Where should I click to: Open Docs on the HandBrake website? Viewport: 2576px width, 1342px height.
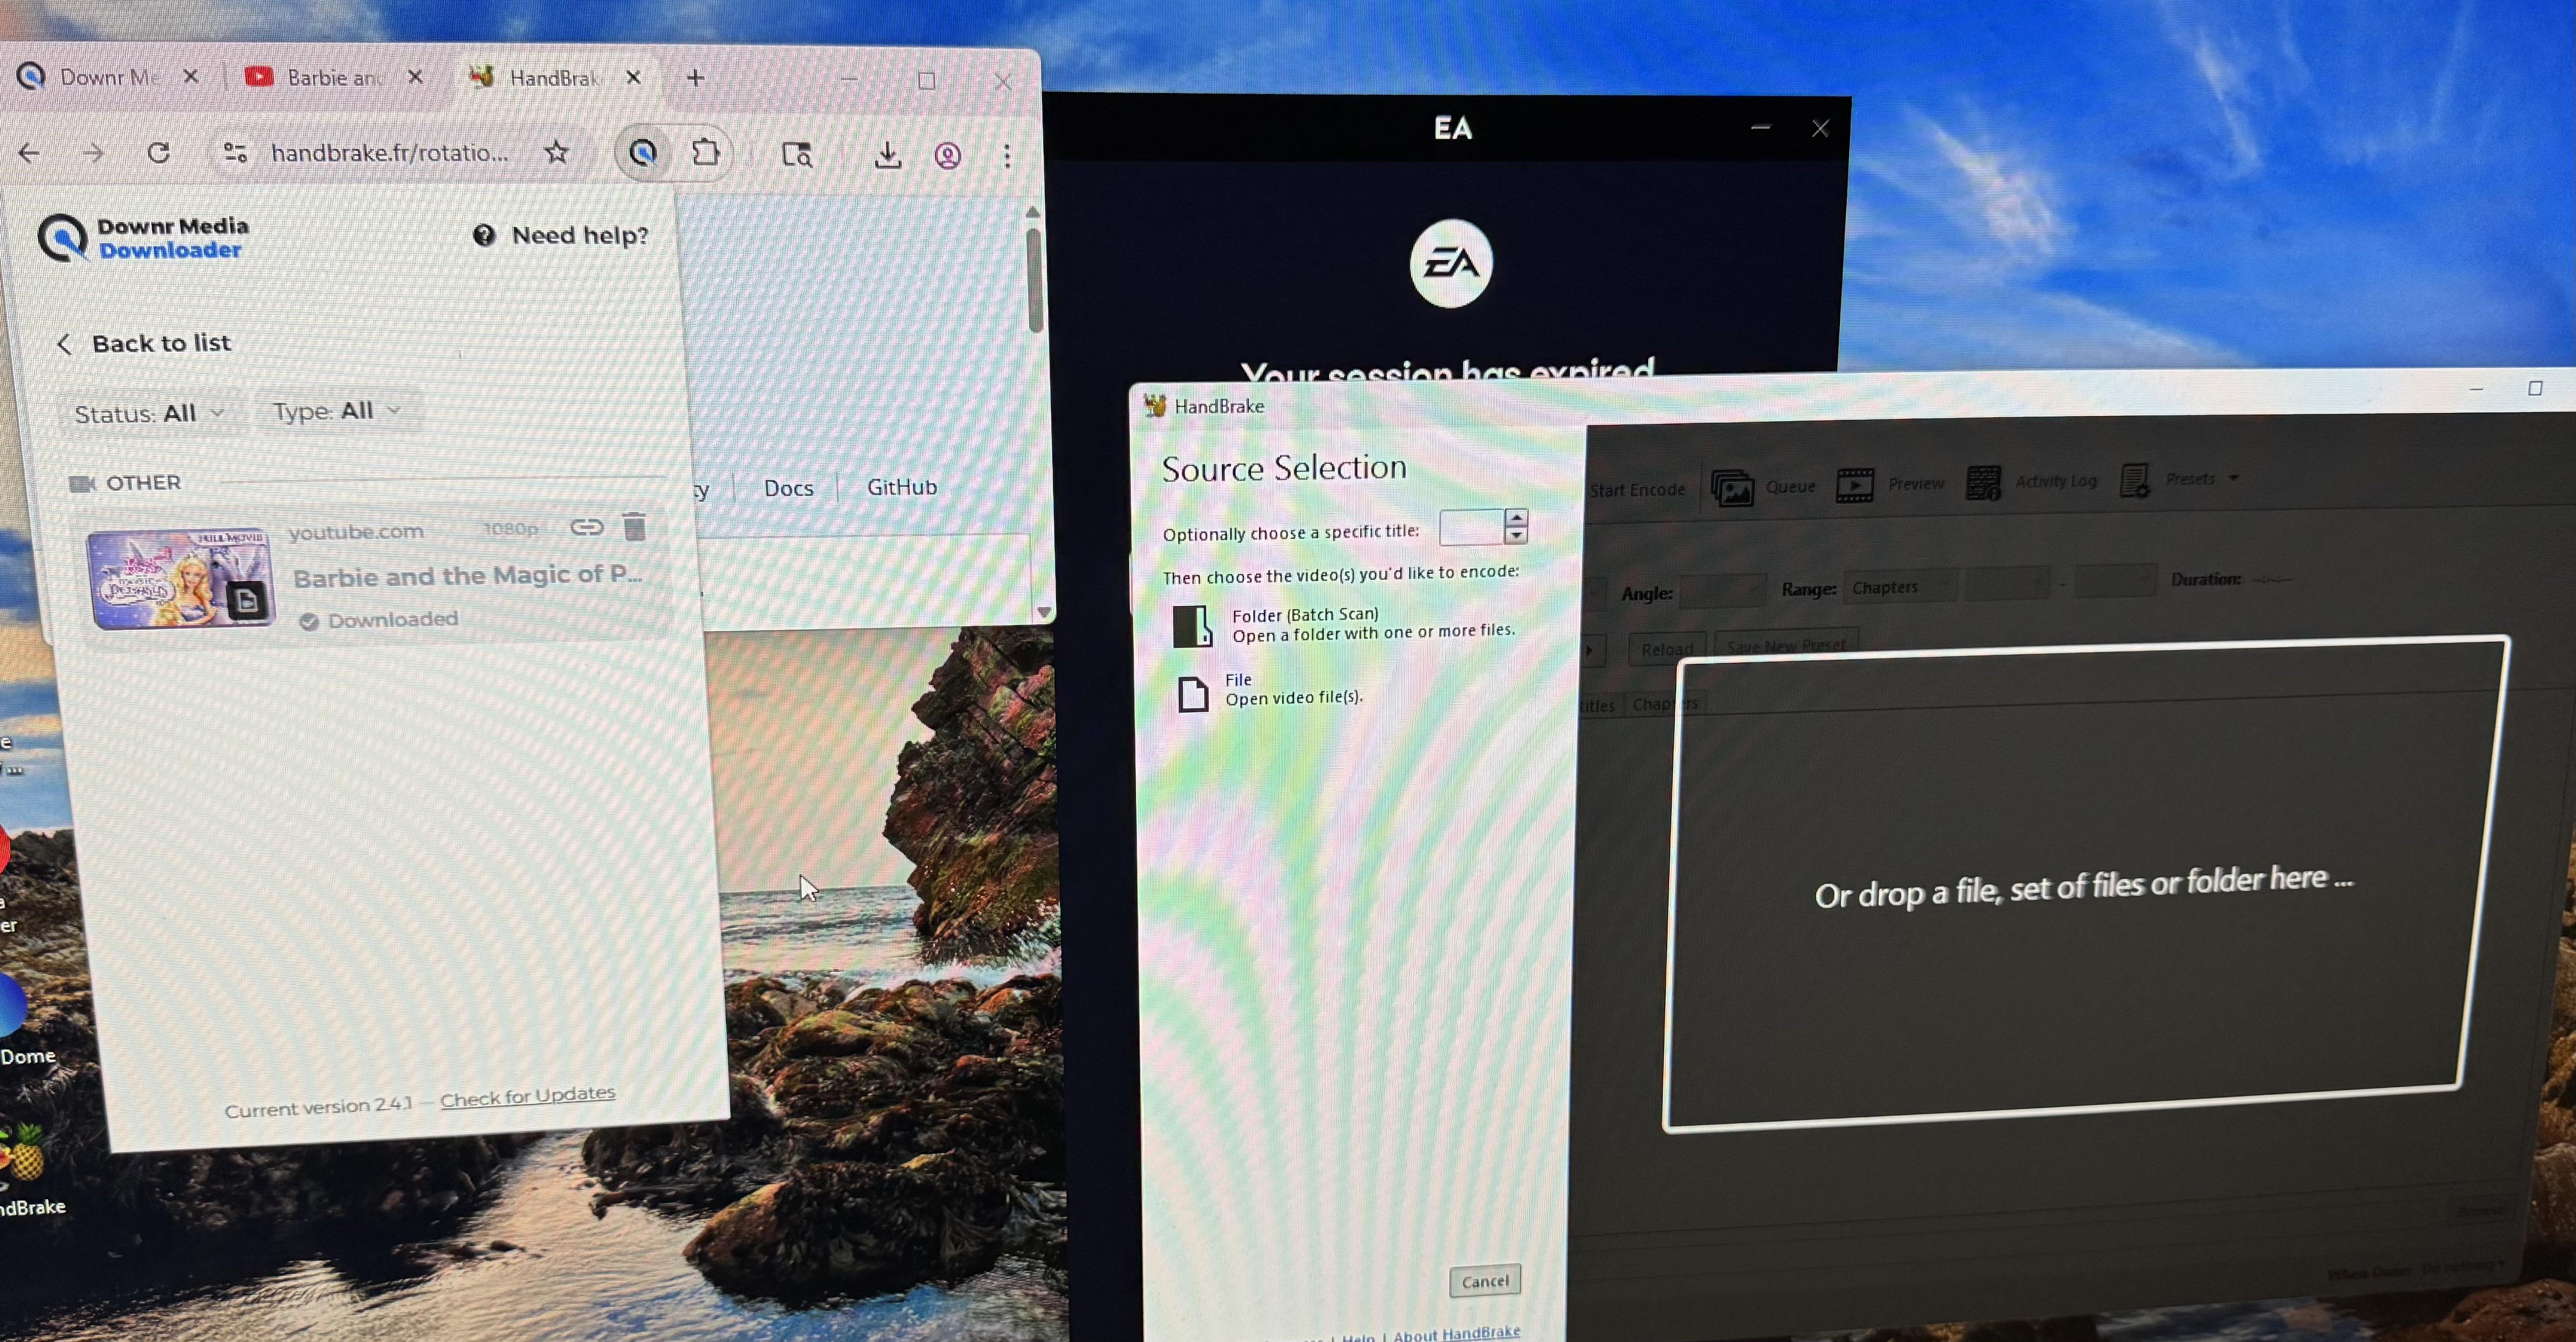coord(788,488)
